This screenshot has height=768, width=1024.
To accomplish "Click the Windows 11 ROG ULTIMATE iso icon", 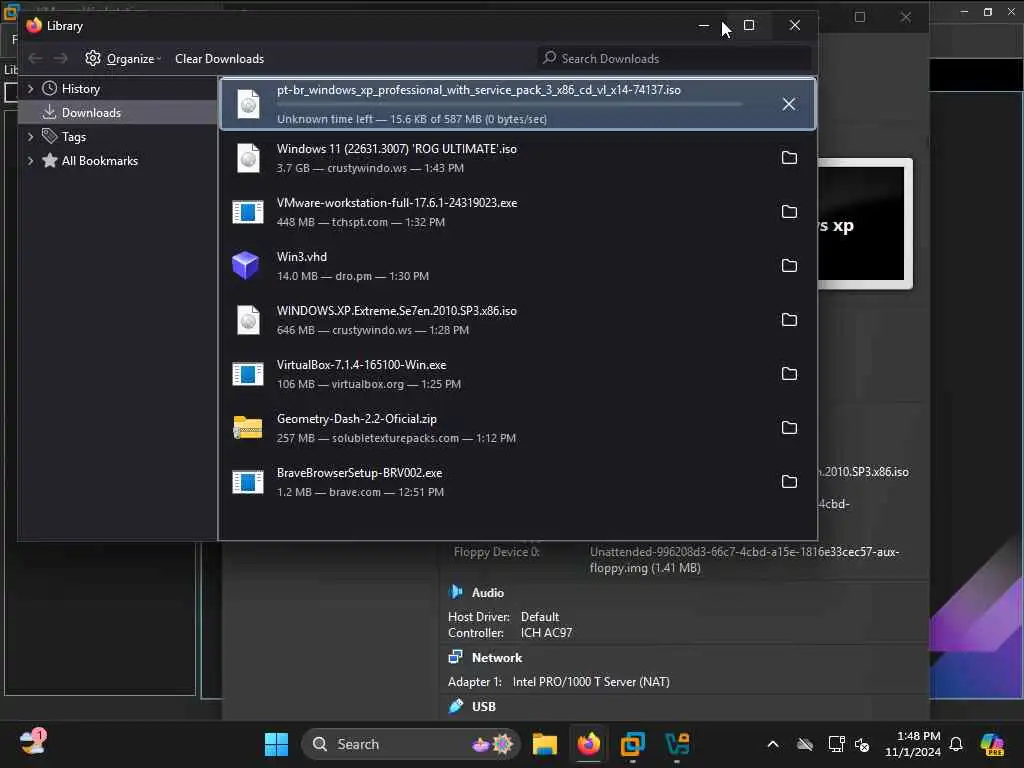I will 248,157.
